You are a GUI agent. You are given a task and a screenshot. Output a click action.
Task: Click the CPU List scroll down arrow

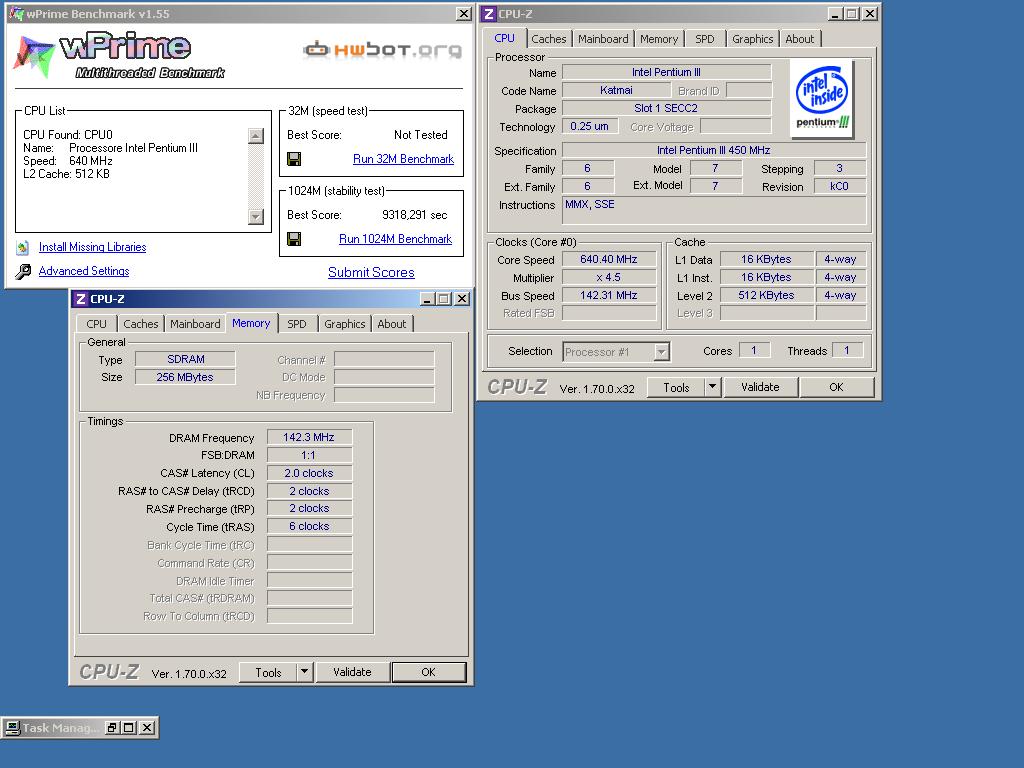pyautogui.click(x=256, y=217)
